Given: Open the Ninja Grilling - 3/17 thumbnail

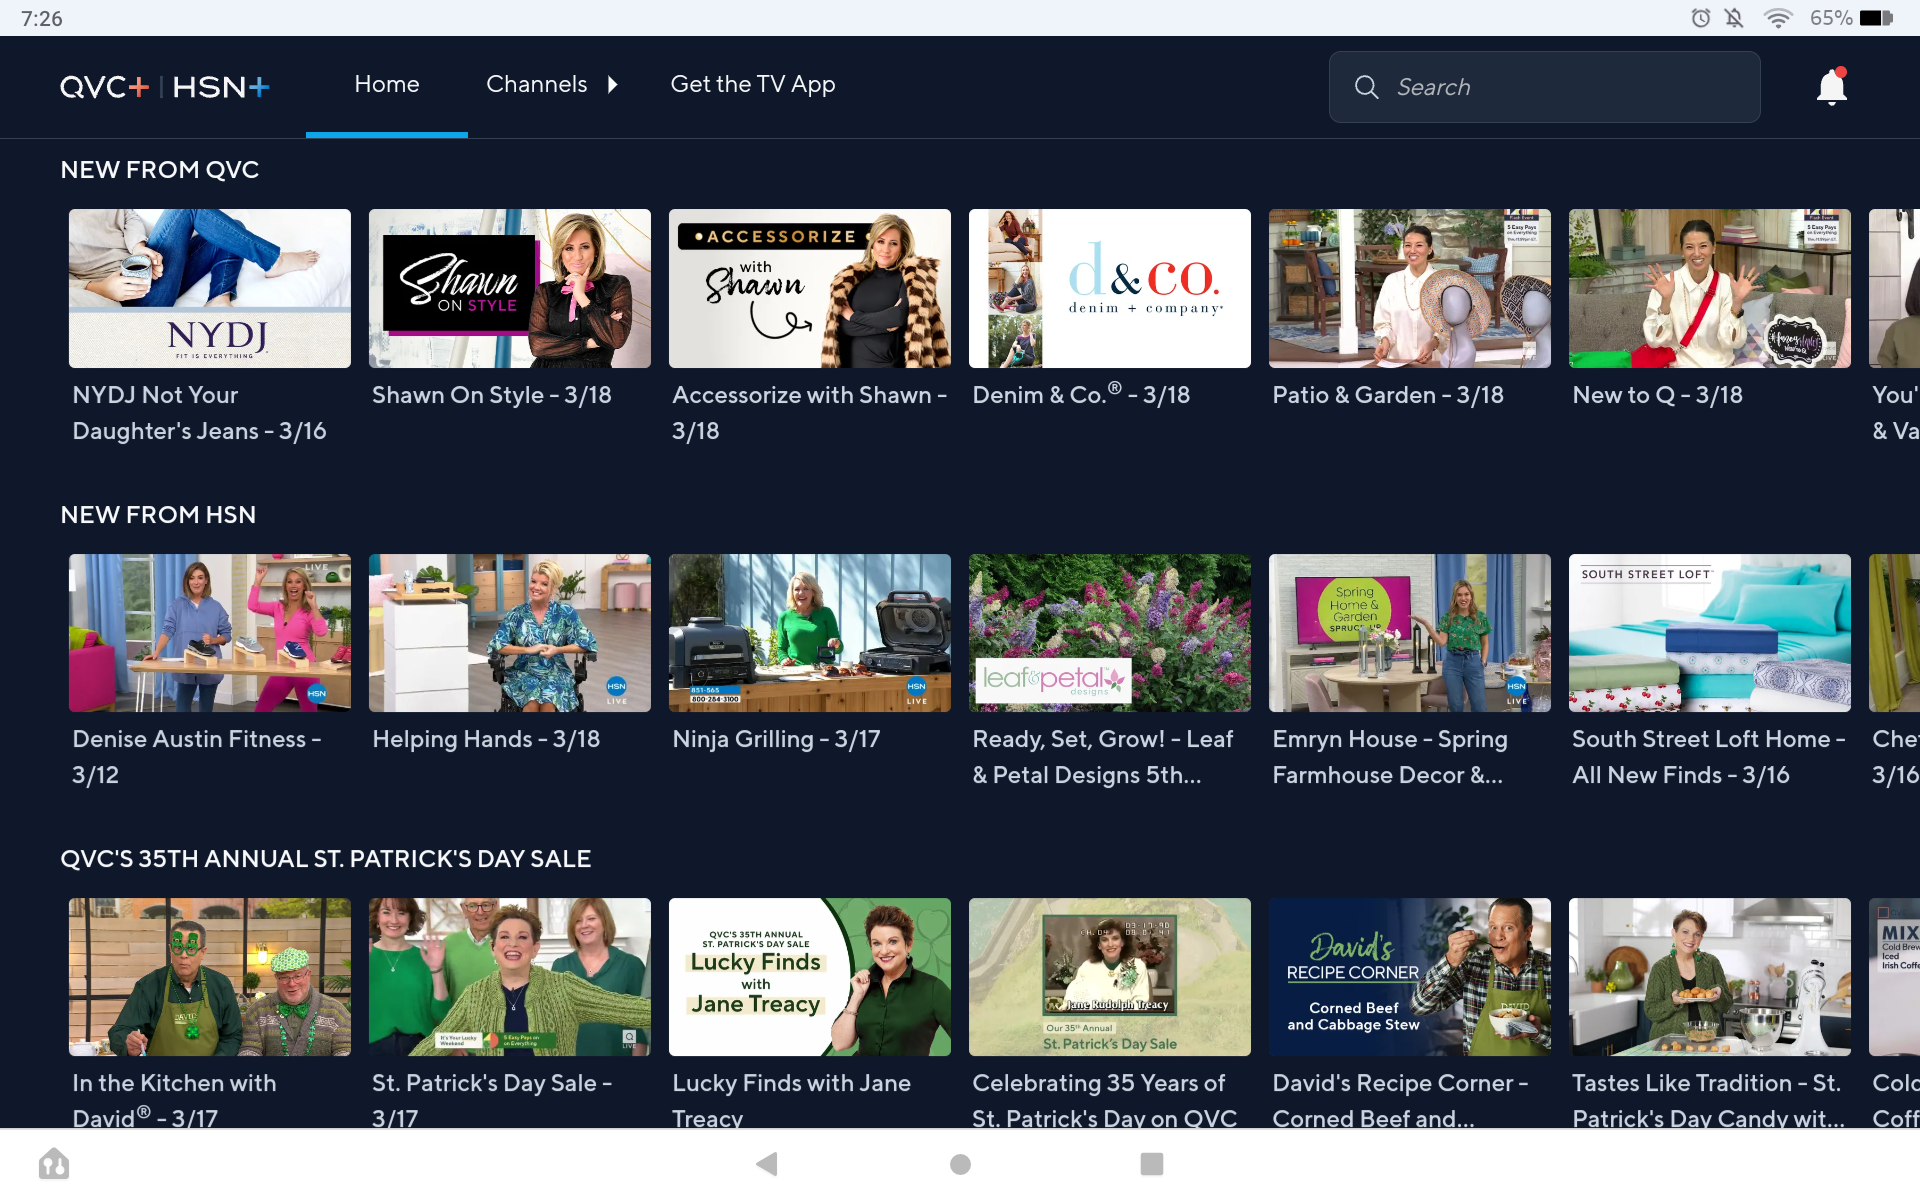Looking at the screenshot, I should pyautogui.click(x=809, y=632).
